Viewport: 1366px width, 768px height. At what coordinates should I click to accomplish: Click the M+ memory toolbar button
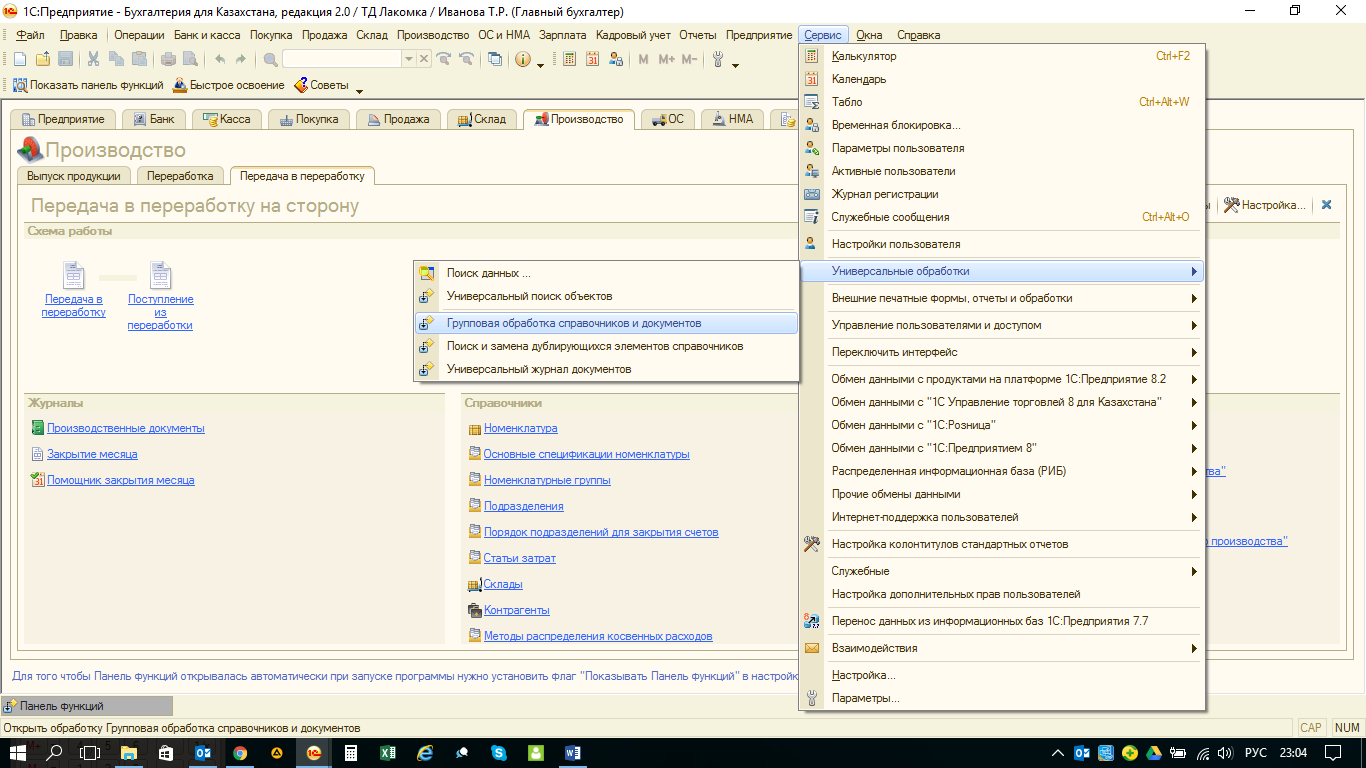pos(666,59)
